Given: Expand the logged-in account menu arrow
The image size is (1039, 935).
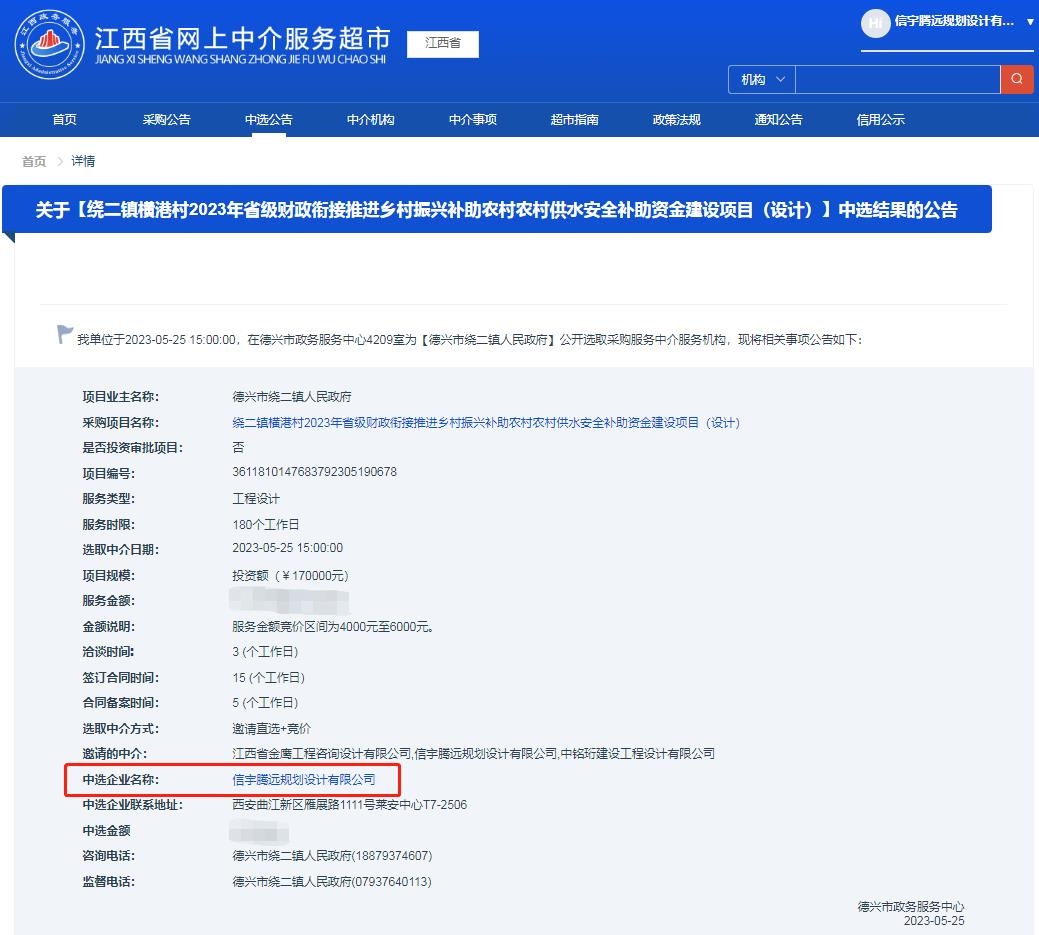Looking at the screenshot, I should (1031, 23).
